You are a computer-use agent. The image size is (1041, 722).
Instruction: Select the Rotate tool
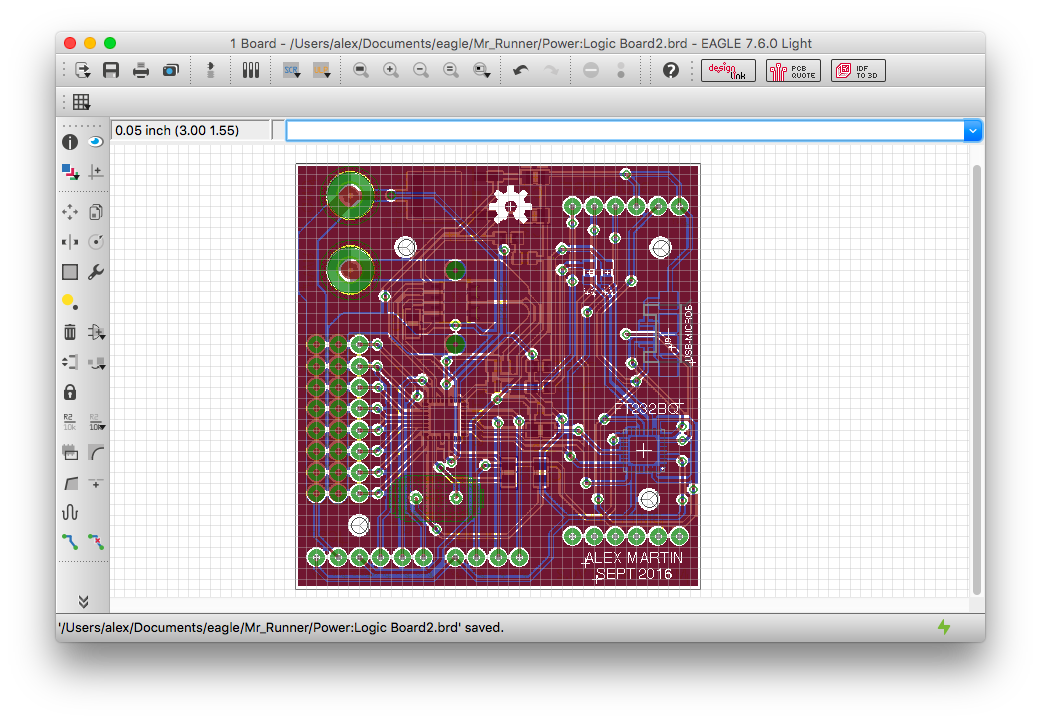(x=96, y=242)
